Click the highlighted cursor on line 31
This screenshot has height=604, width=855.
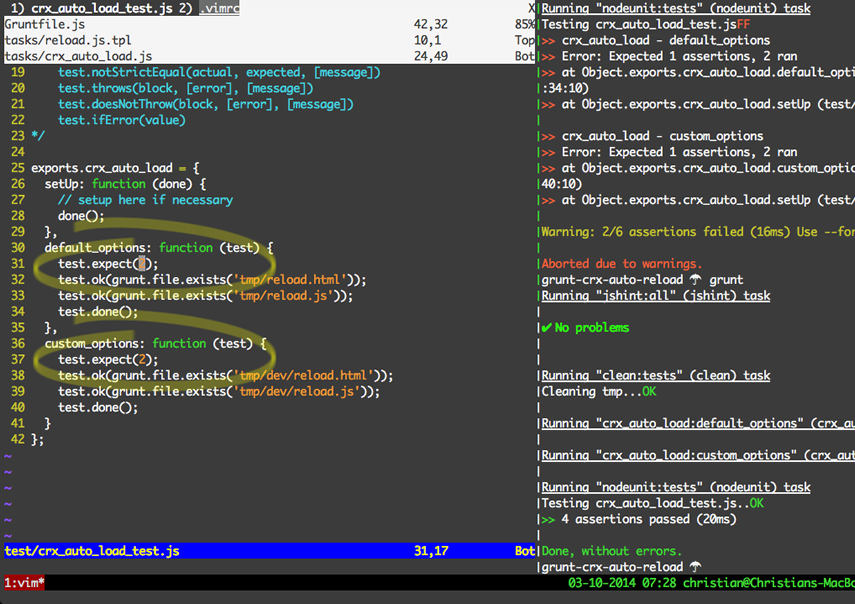(142, 264)
